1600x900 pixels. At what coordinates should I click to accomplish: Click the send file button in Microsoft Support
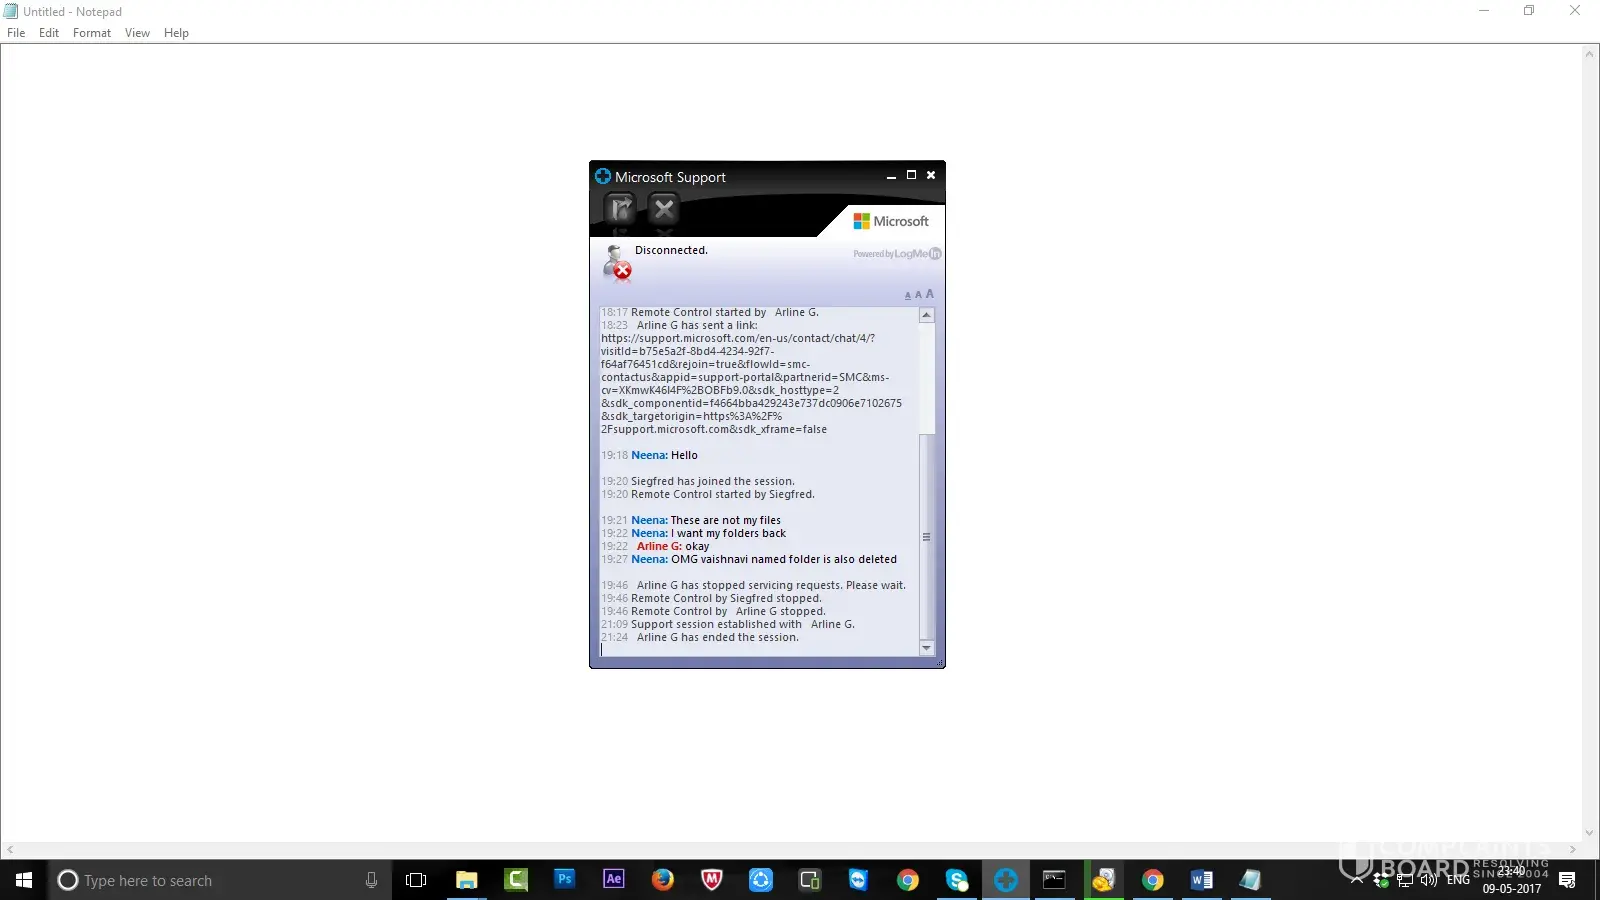pos(620,209)
